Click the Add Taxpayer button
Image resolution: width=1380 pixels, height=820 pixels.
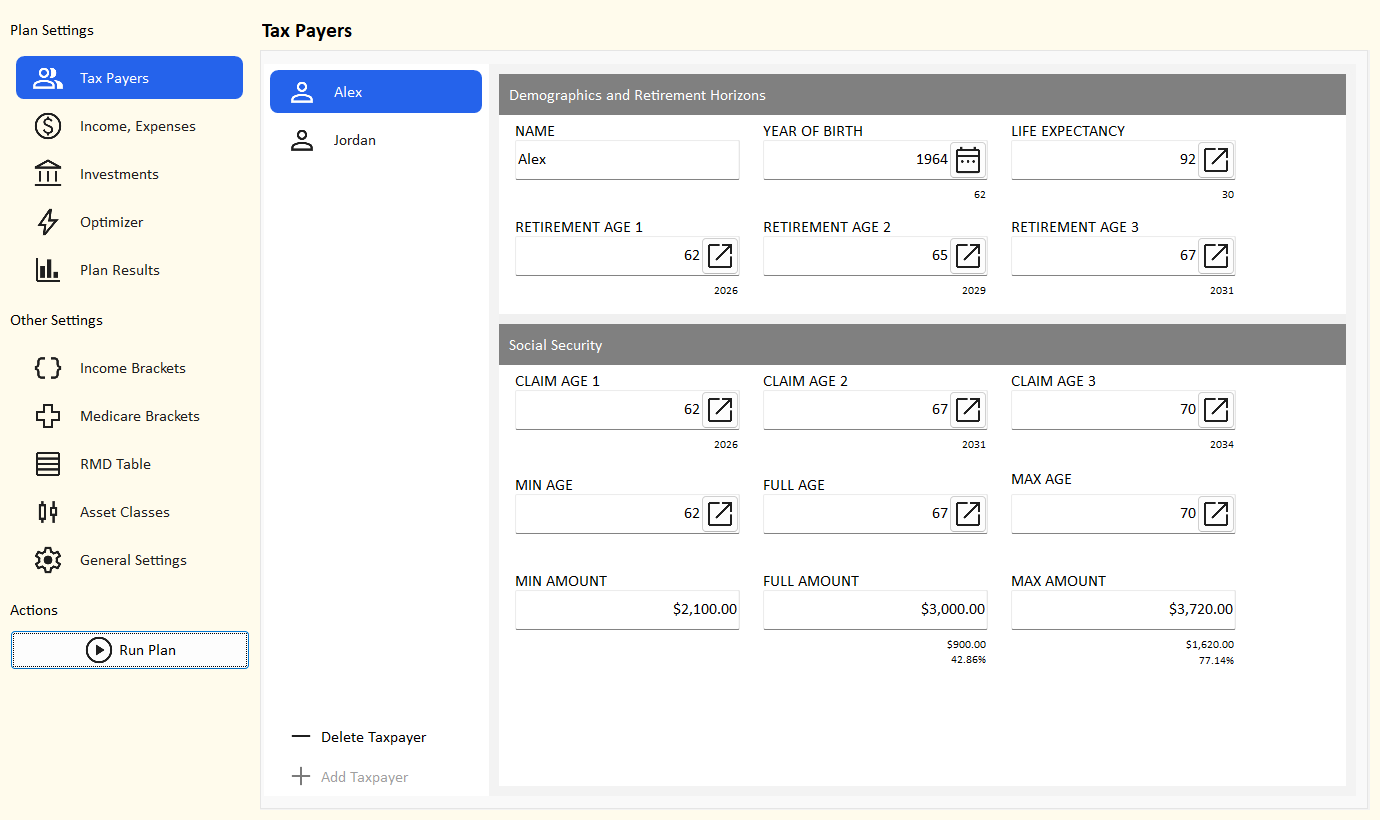click(x=350, y=777)
